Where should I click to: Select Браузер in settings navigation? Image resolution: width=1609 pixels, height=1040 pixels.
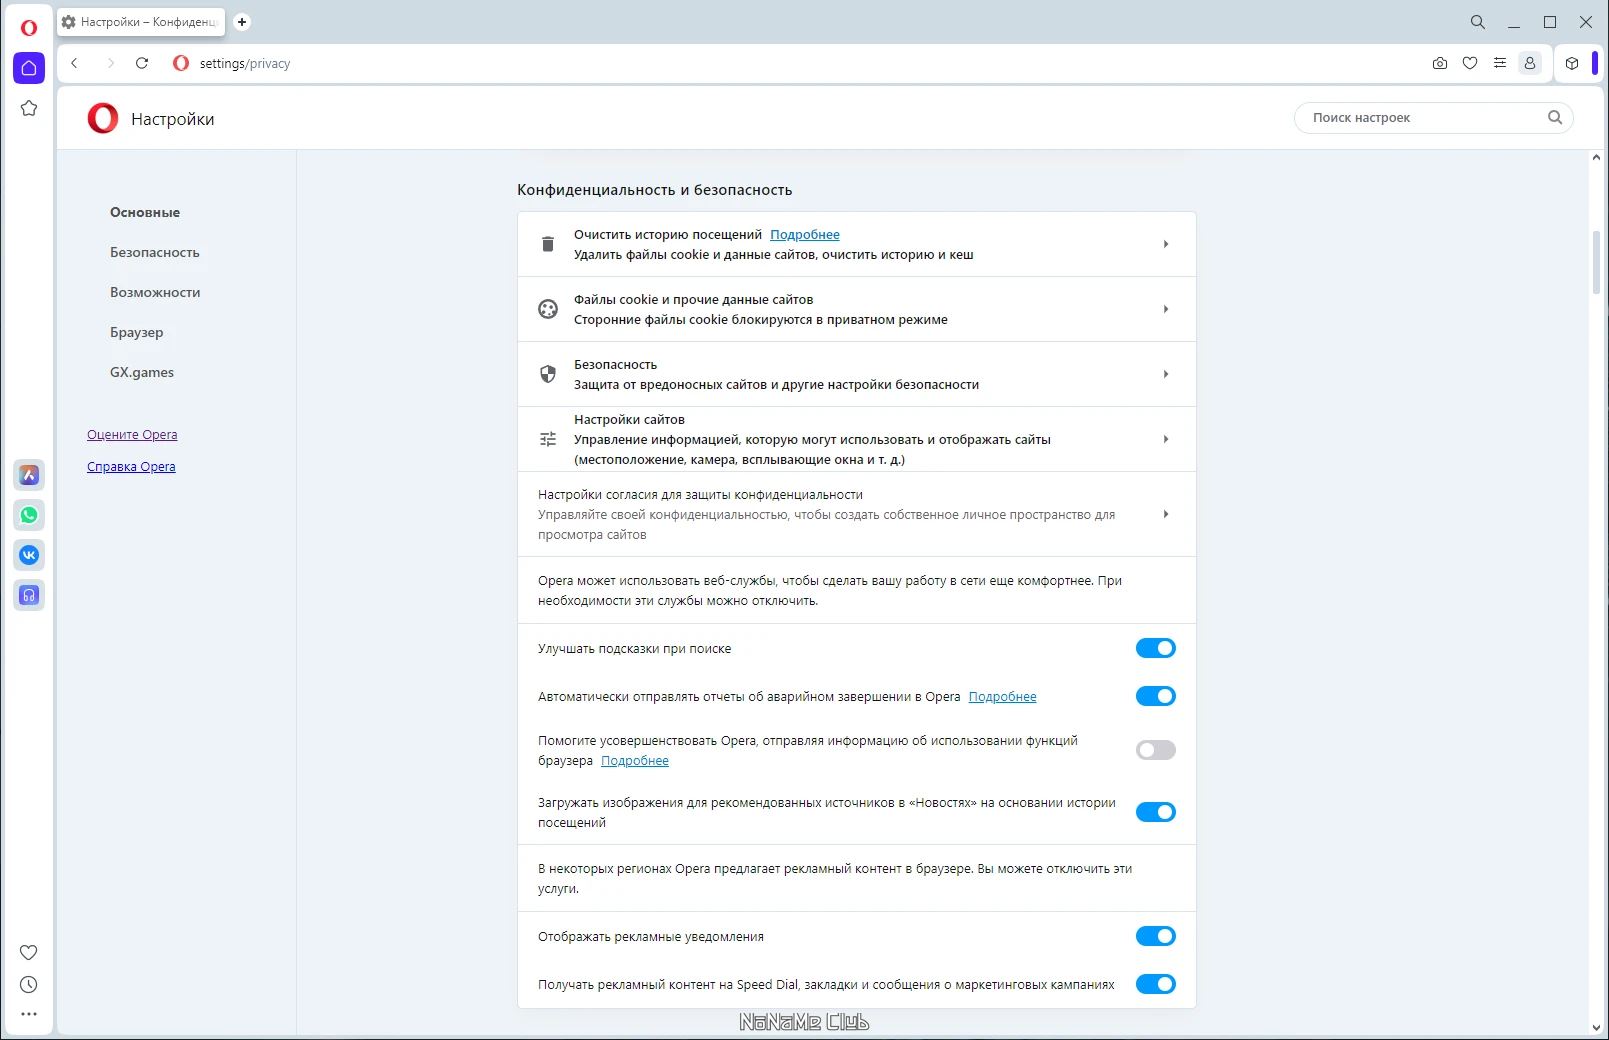click(x=137, y=332)
